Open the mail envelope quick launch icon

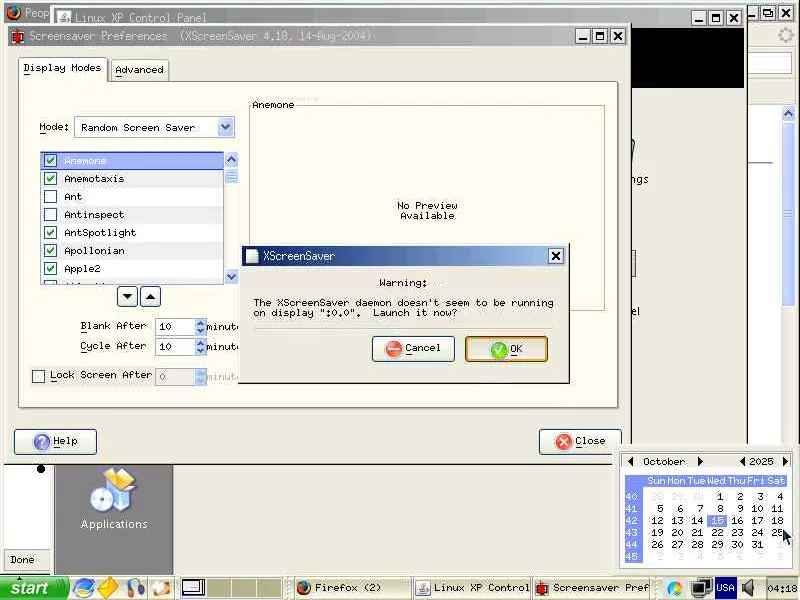pyautogui.click(x=109, y=588)
